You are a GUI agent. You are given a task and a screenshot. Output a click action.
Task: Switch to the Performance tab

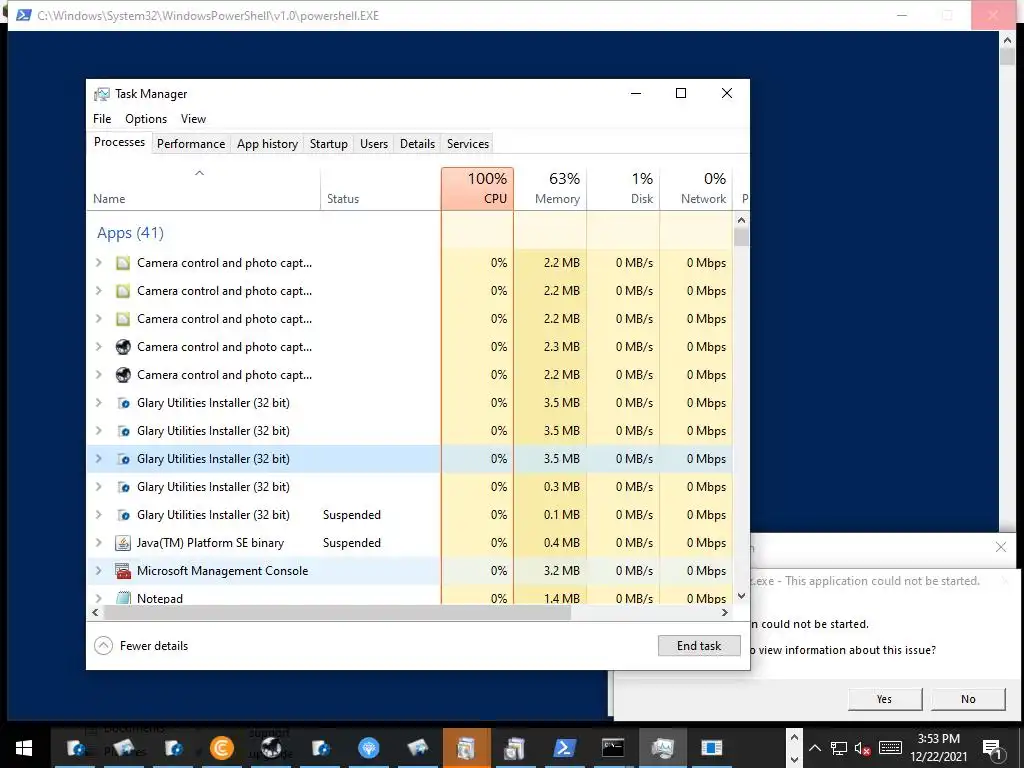pyautogui.click(x=191, y=144)
